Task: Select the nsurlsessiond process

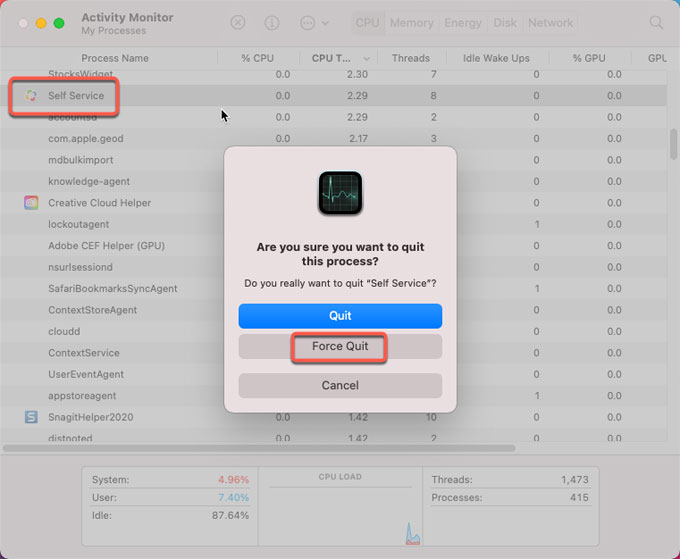Action: pos(80,267)
